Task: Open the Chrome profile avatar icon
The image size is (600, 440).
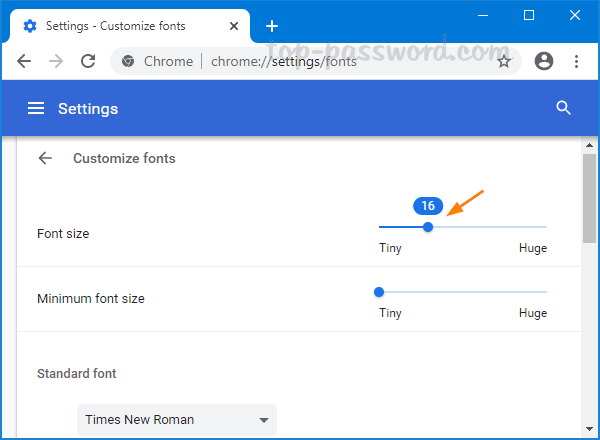Action: 544,61
